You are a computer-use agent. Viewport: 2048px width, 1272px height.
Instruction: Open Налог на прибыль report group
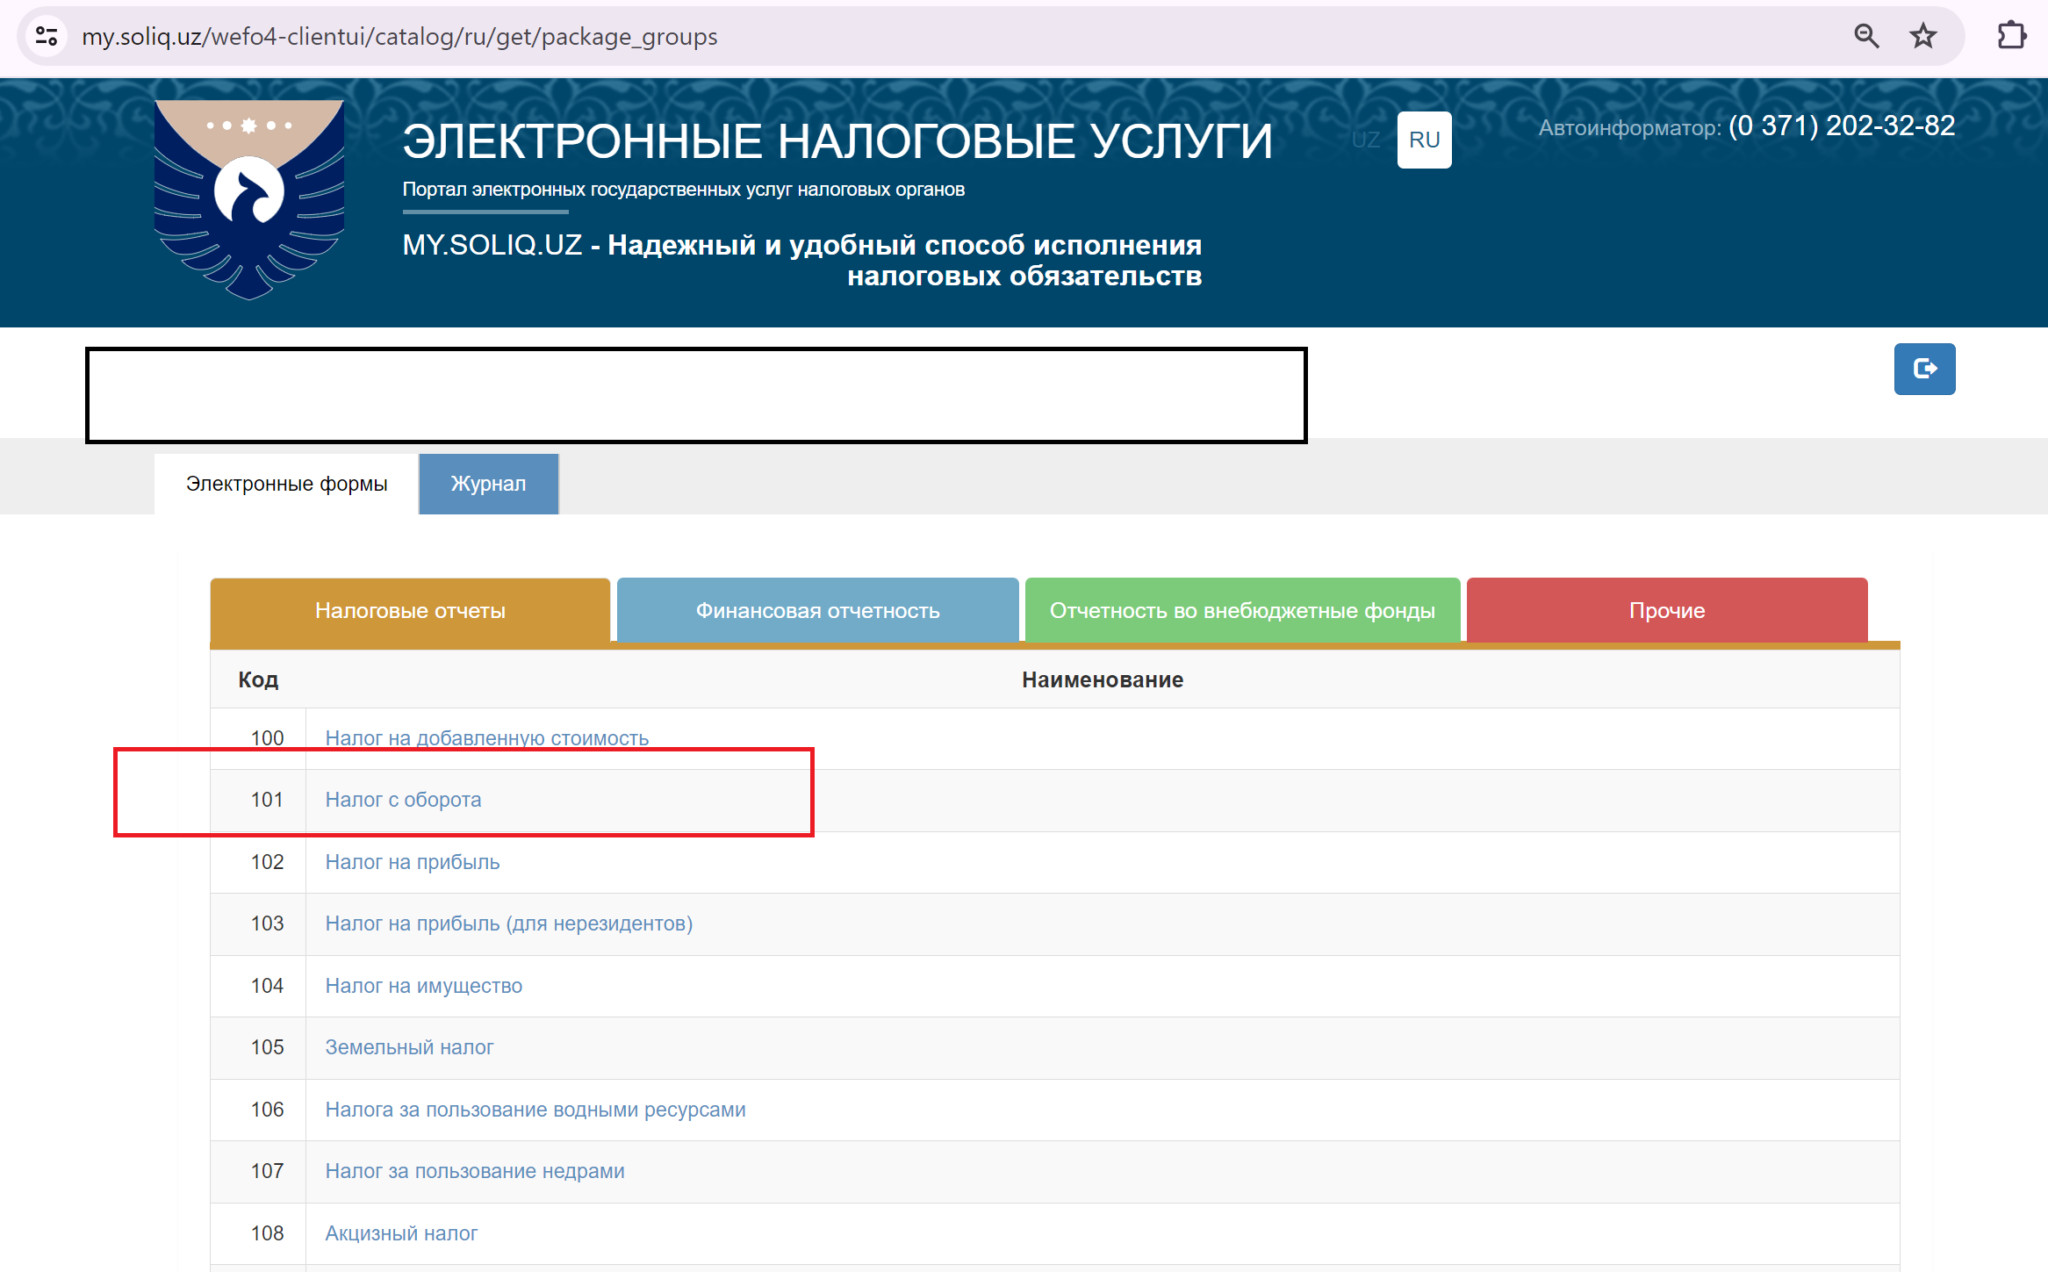coord(412,861)
